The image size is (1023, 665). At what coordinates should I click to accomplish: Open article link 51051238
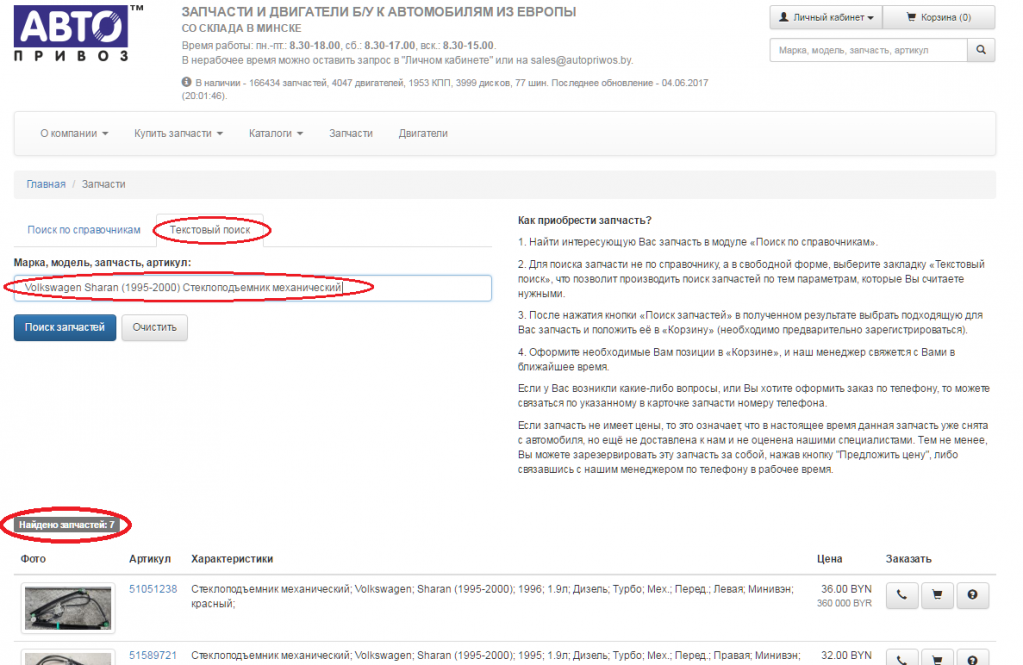tap(153, 589)
